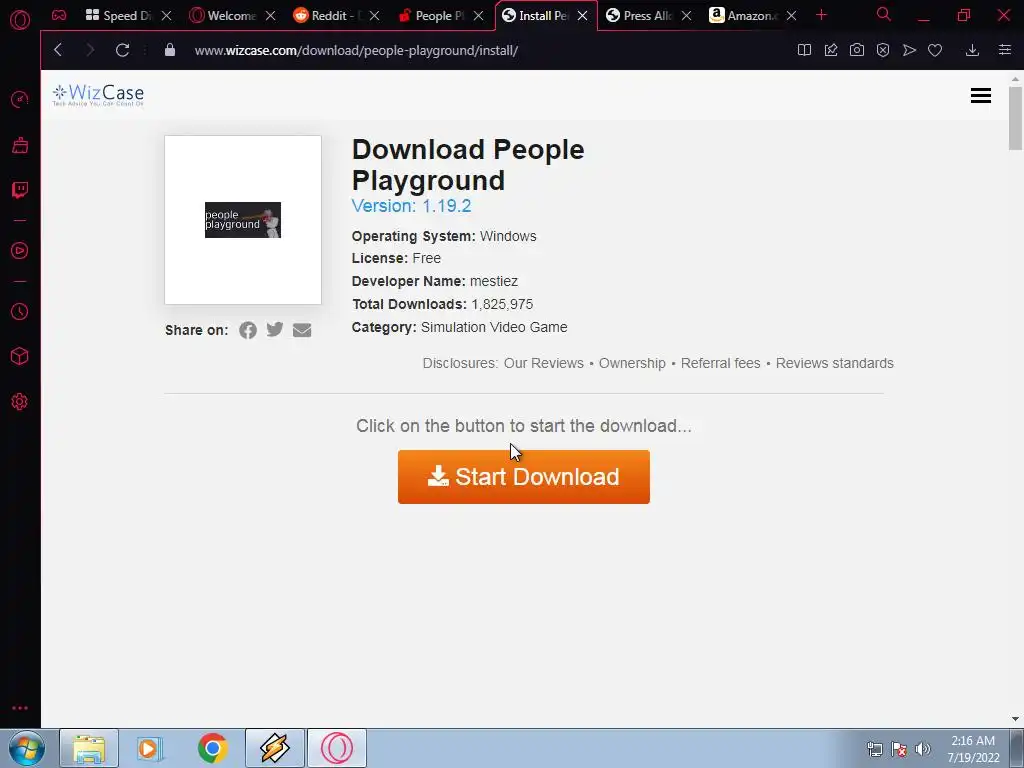1024x768 pixels.
Task: Open the WizCase hamburger menu
Action: [x=981, y=95]
